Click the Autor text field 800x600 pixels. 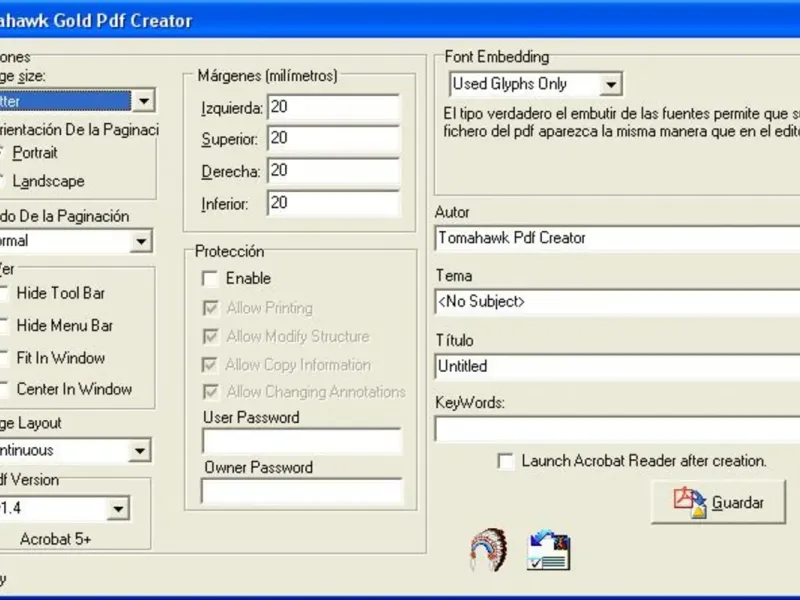pos(617,238)
